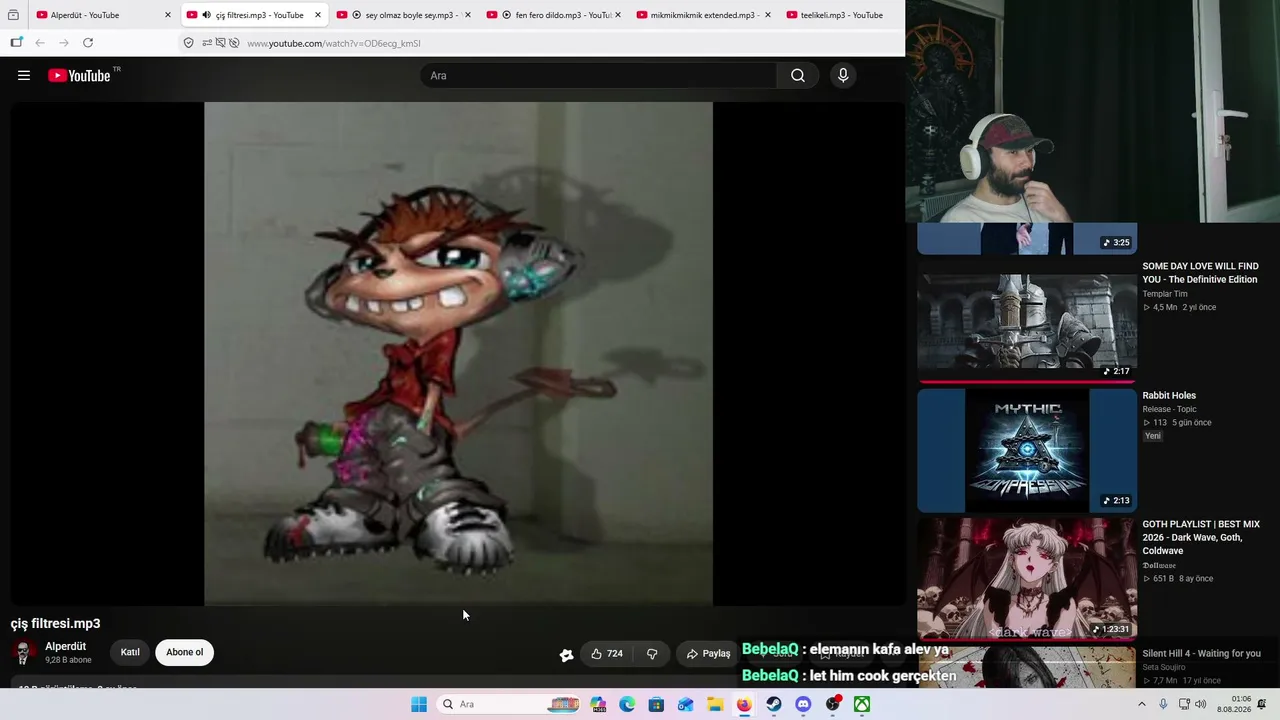Switch to Firefox on the taskbar
The height and width of the screenshot is (720, 1280).
click(x=744, y=704)
